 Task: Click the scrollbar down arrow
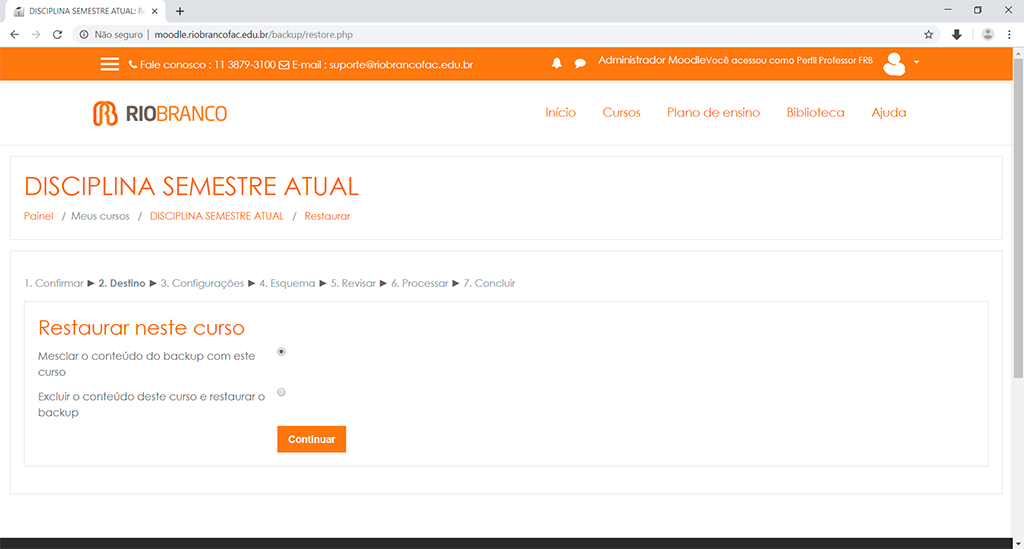1018,543
